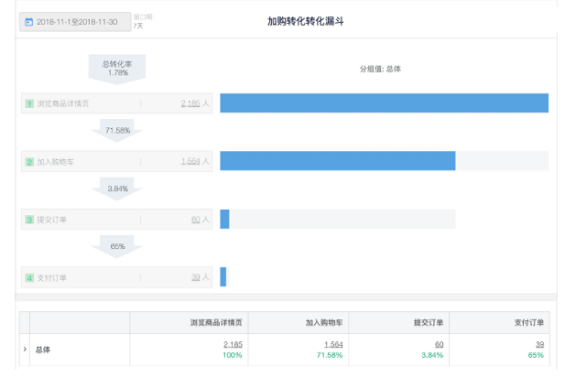Screen dimensions: 565x377
Task: Click the 支付订单 table column header
Action: [529, 323]
